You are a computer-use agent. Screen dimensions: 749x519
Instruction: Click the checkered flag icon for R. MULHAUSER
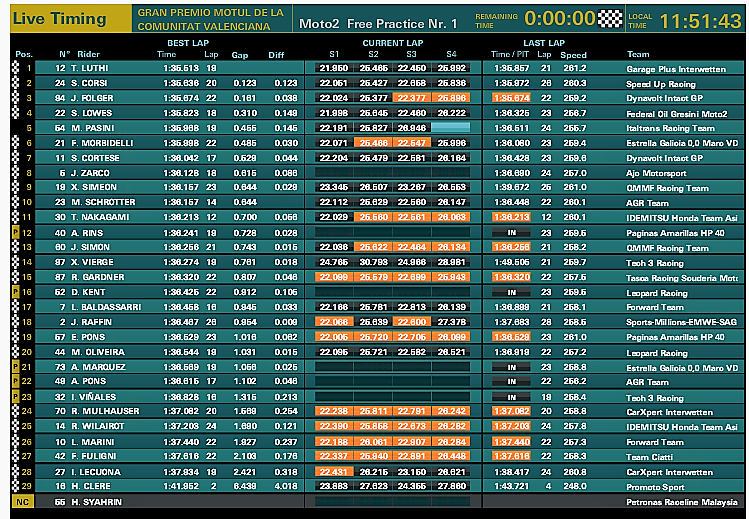pos(15,411)
